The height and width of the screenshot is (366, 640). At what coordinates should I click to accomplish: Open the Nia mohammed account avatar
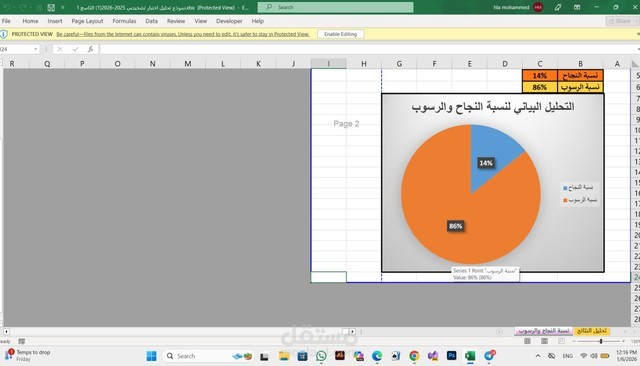click(538, 7)
